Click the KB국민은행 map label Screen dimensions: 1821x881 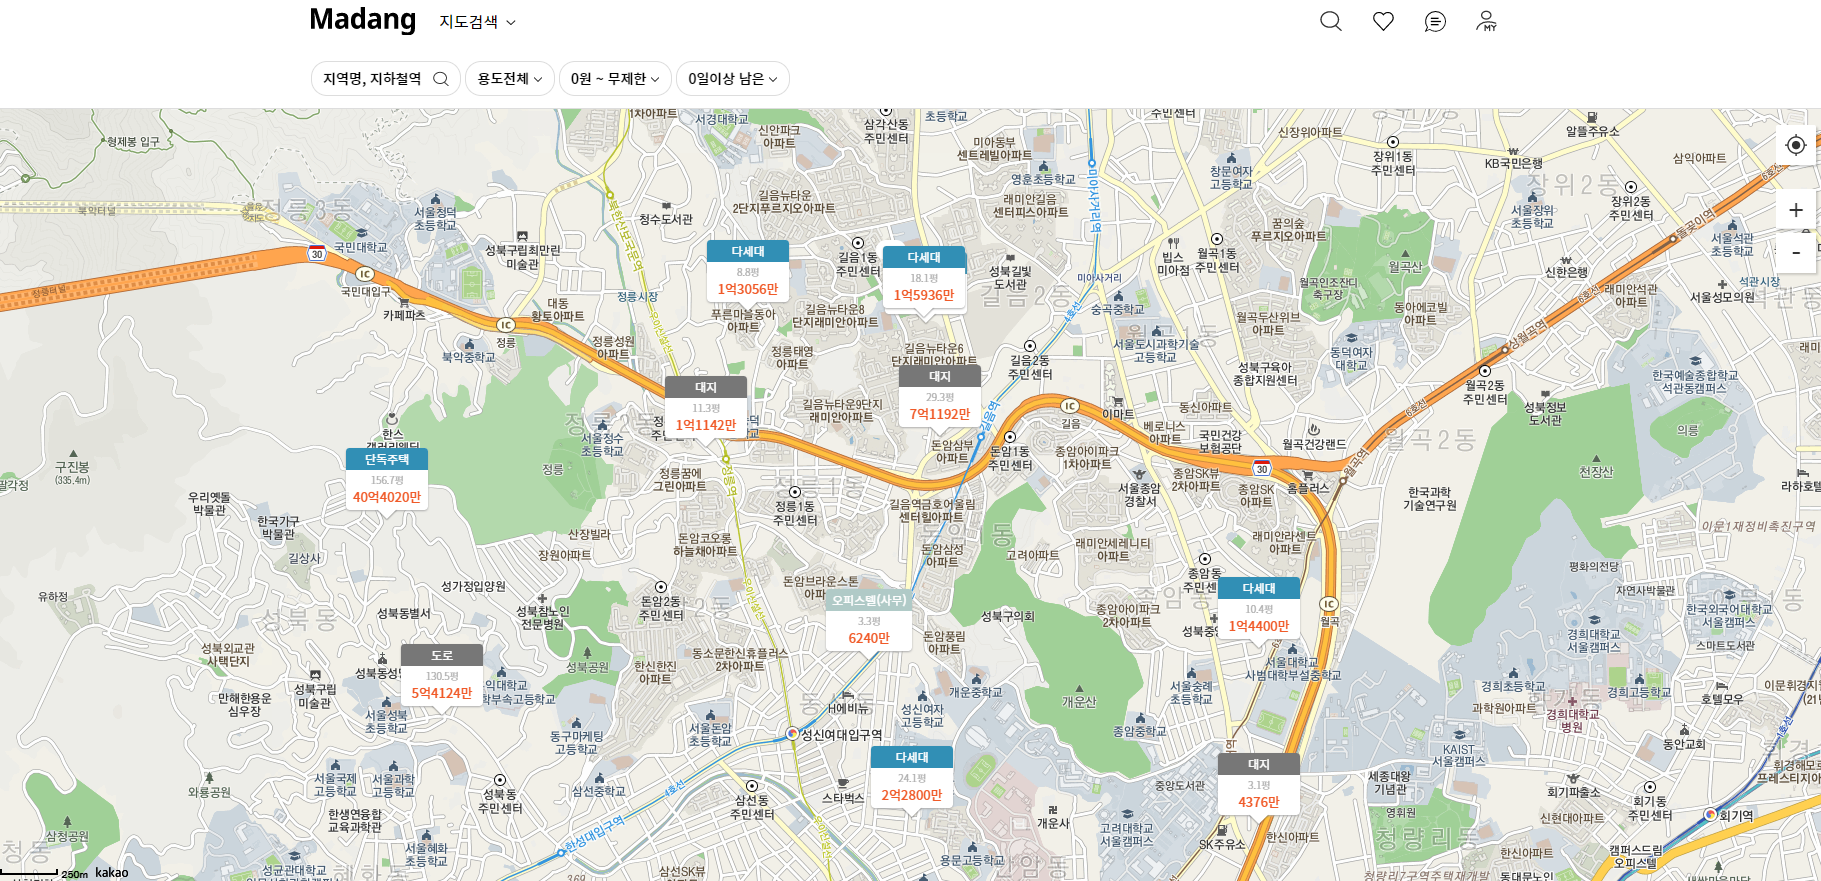(x=1513, y=163)
